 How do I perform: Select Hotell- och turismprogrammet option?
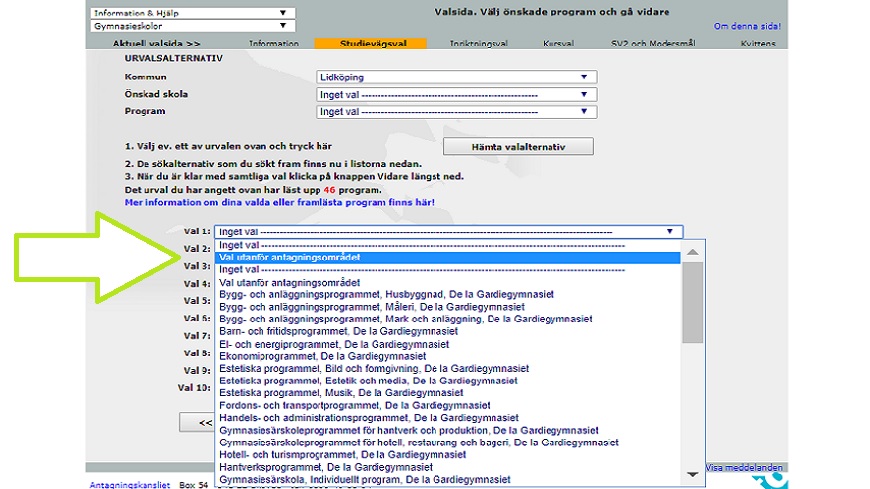[447, 455]
